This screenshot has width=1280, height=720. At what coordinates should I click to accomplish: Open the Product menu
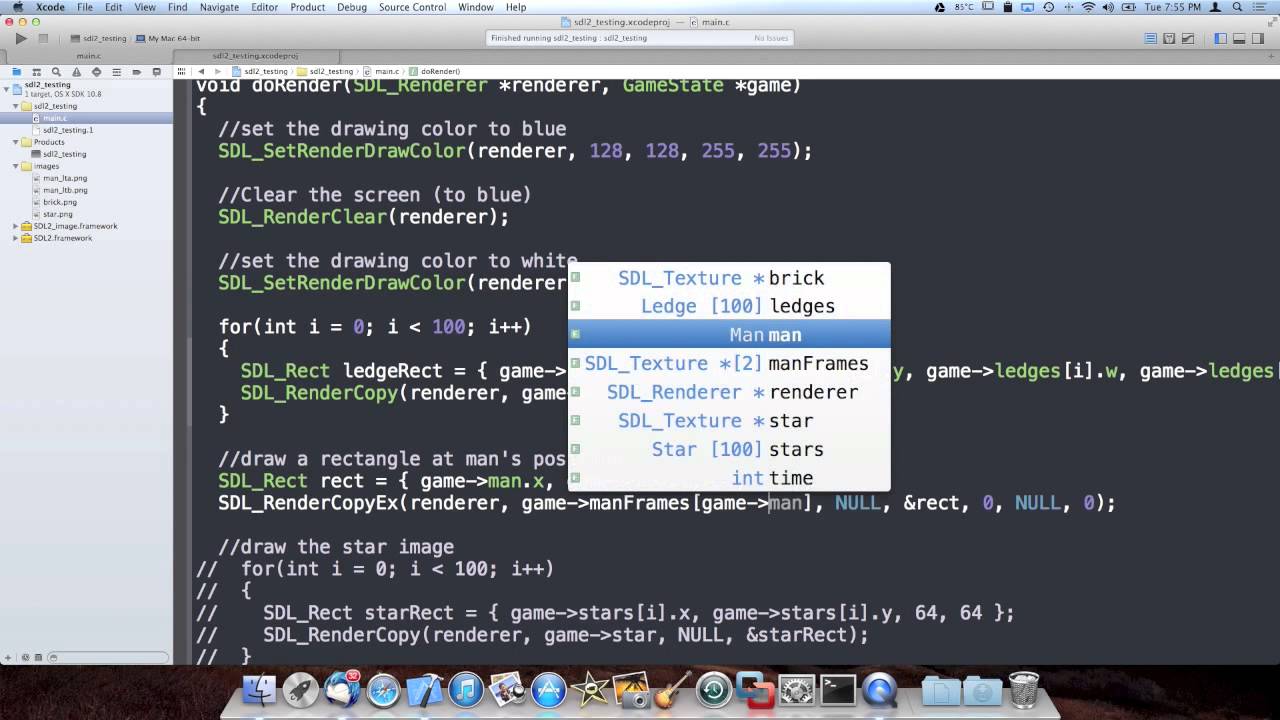[307, 7]
